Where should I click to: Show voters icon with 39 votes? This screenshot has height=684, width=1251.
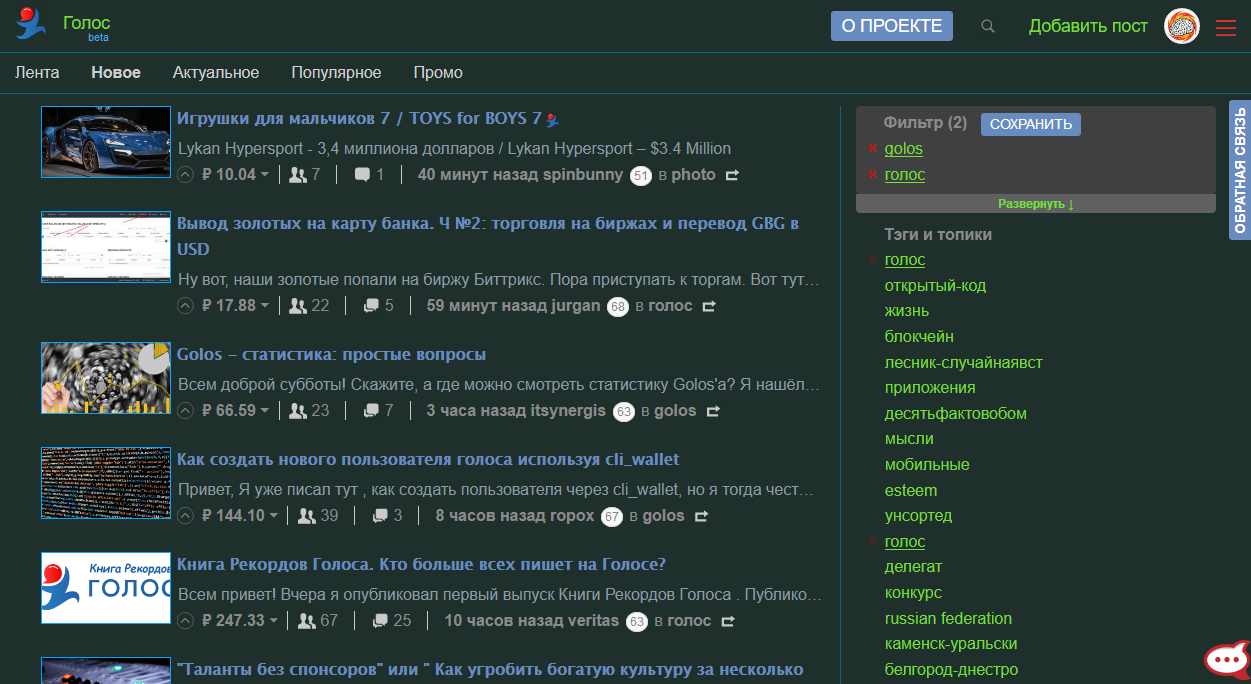(307, 516)
